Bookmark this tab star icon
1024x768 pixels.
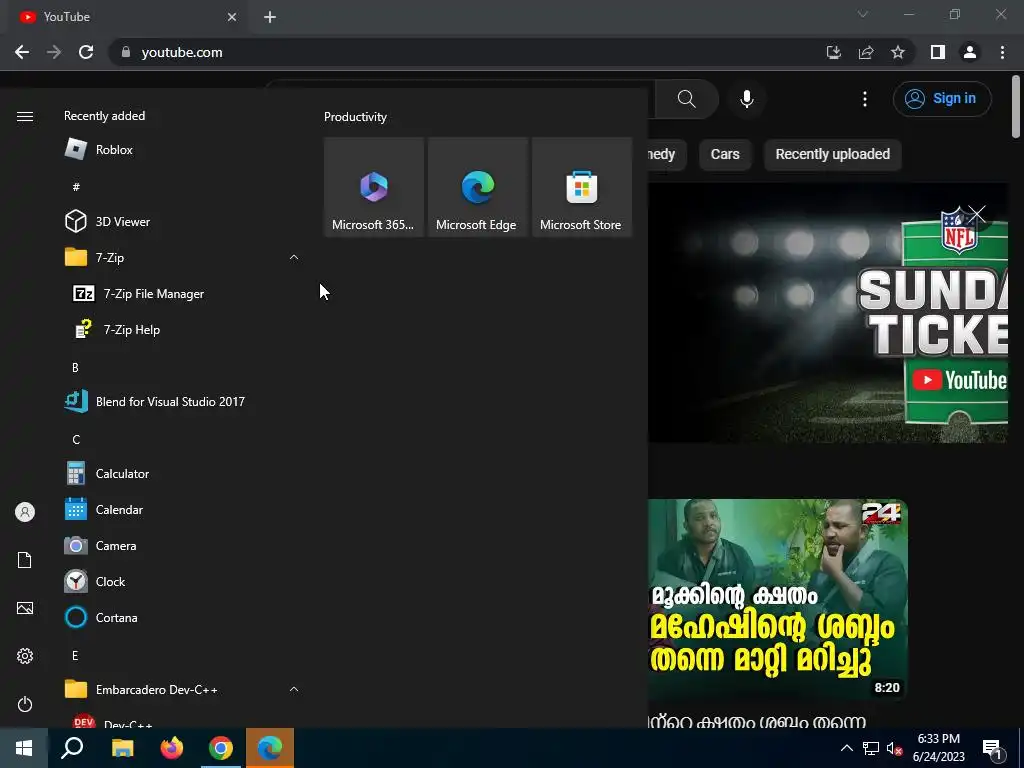click(x=898, y=52)
